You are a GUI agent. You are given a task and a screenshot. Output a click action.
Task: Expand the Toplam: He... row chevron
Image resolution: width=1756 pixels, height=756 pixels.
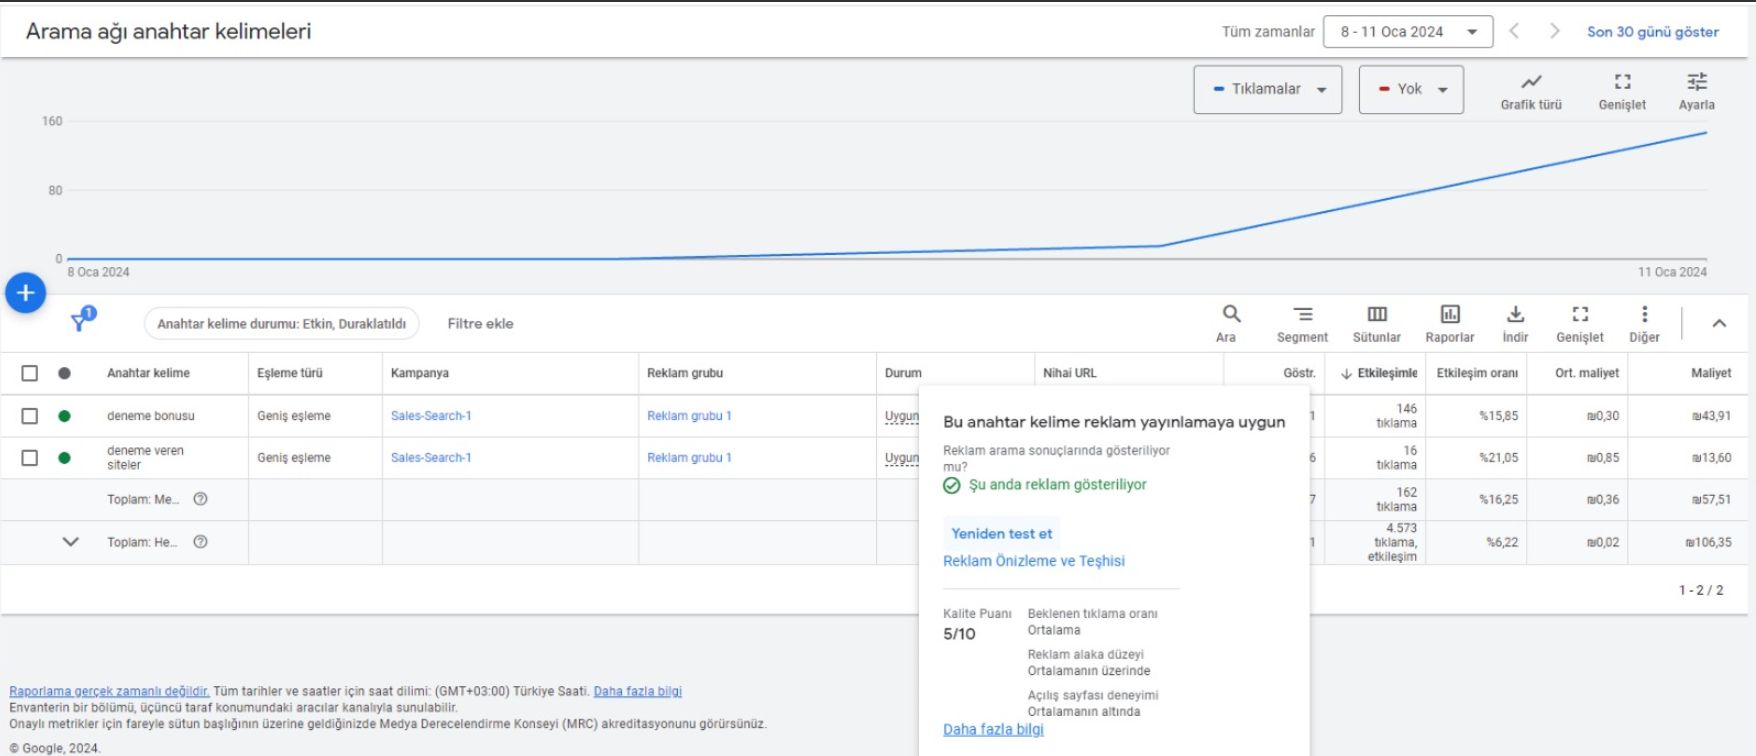pos(70,542)
